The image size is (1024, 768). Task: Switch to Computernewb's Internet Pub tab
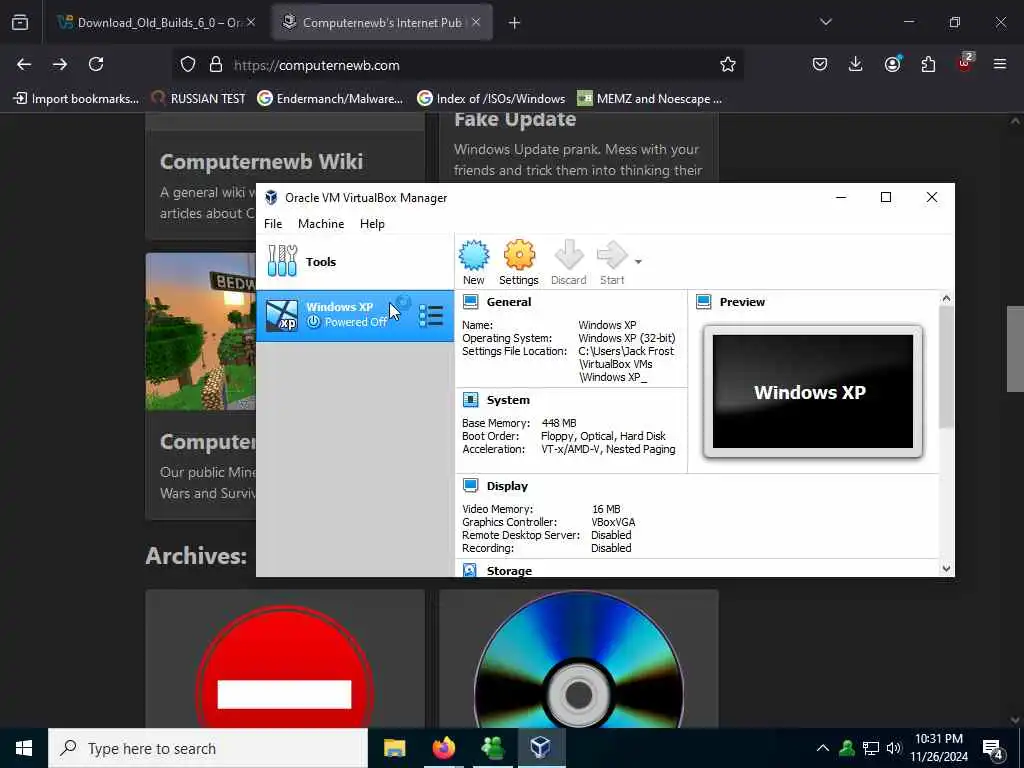[x=382, y=23]
